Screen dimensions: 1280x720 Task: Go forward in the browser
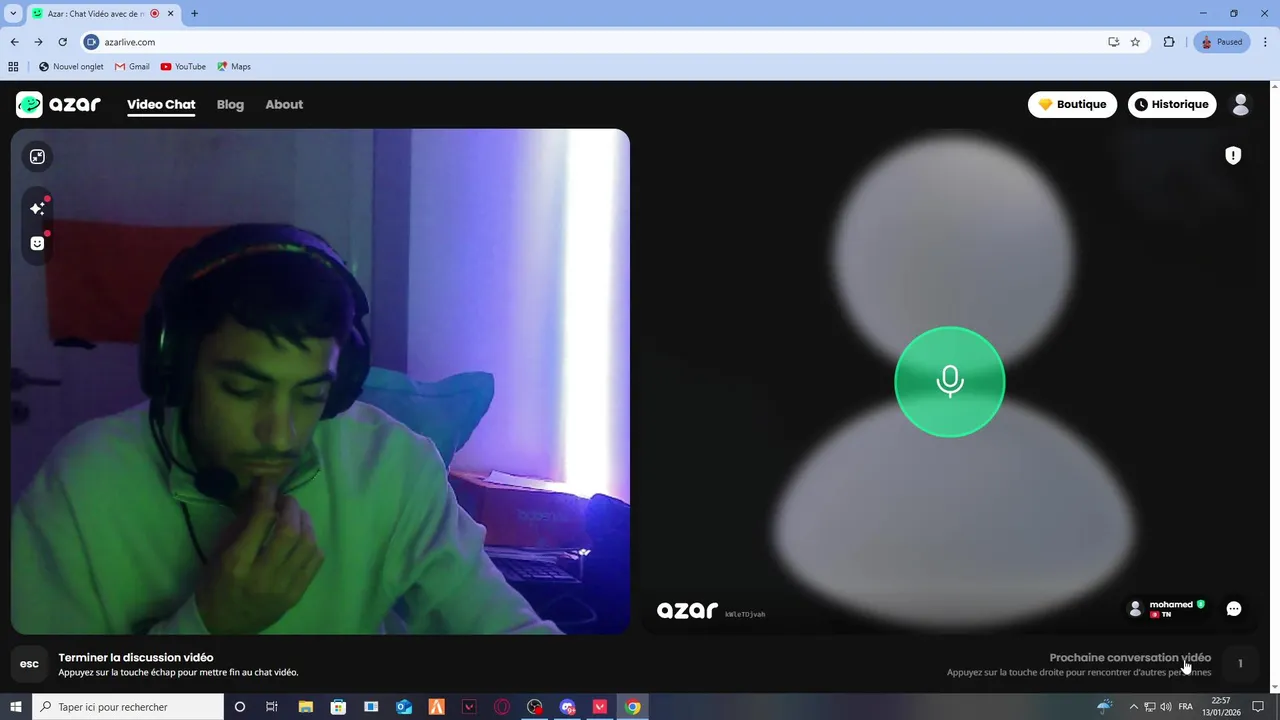pyautogui.click(x=38, y=42)
